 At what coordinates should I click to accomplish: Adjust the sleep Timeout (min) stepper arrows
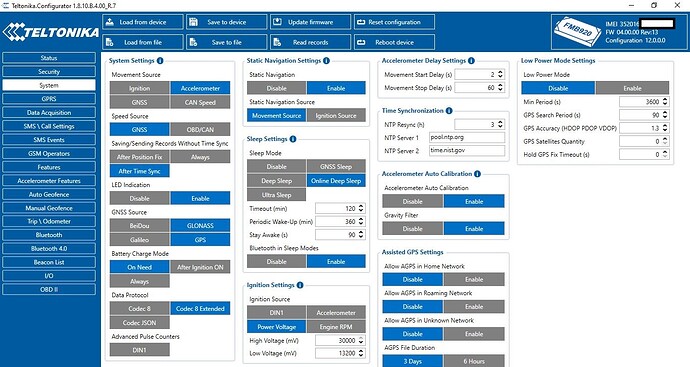pyautogui.click(x=361, y=208)
